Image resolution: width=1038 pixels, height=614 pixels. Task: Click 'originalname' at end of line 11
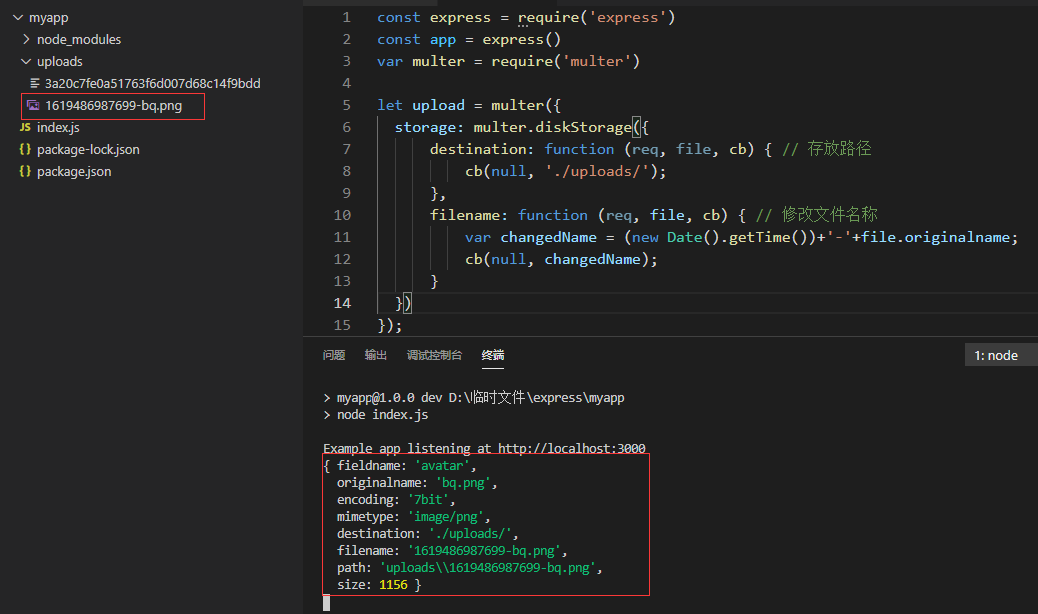(x=957, y=238)
